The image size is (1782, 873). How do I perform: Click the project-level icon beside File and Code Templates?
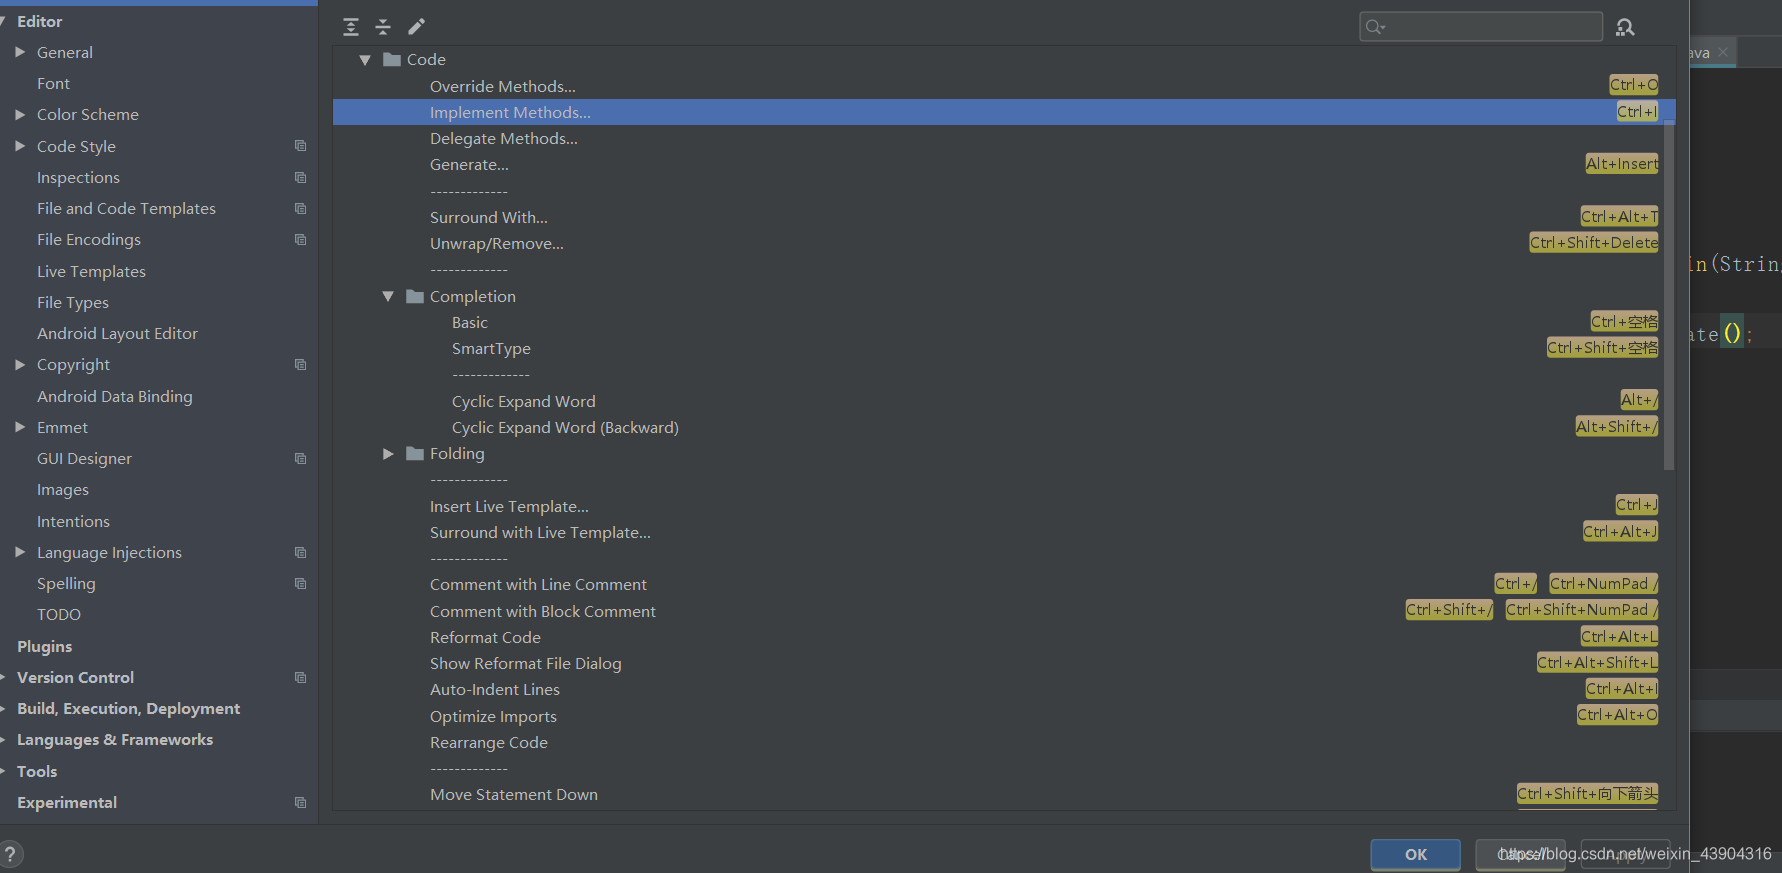pos(300,208)
